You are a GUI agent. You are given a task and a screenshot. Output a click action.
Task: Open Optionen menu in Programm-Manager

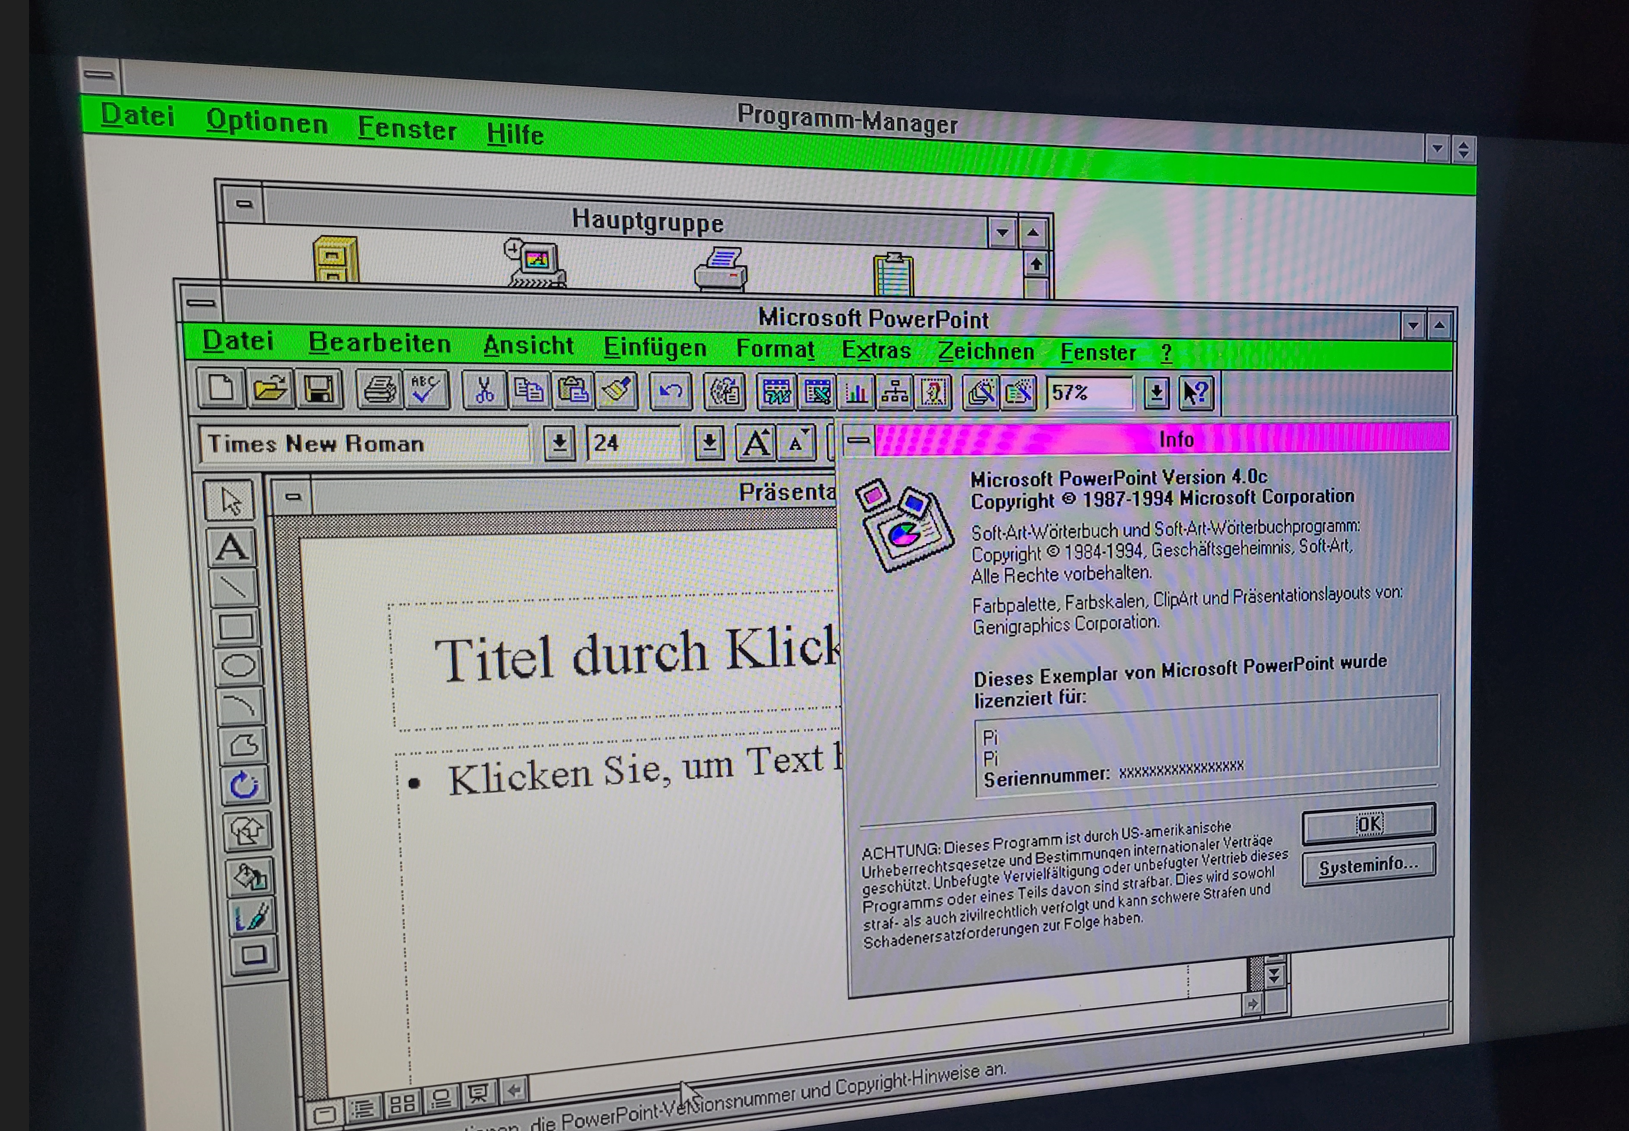tap(267, 122)
